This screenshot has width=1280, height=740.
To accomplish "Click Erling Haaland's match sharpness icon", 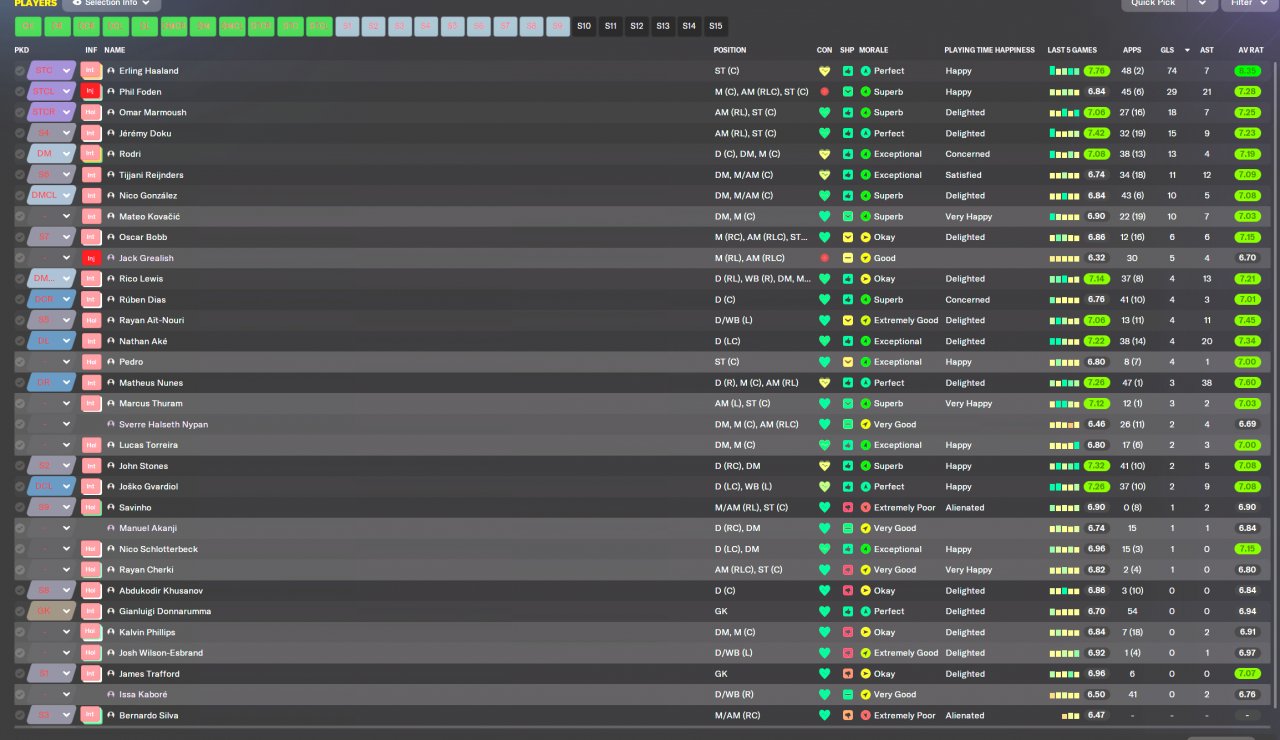I will (x=848, y=71).
